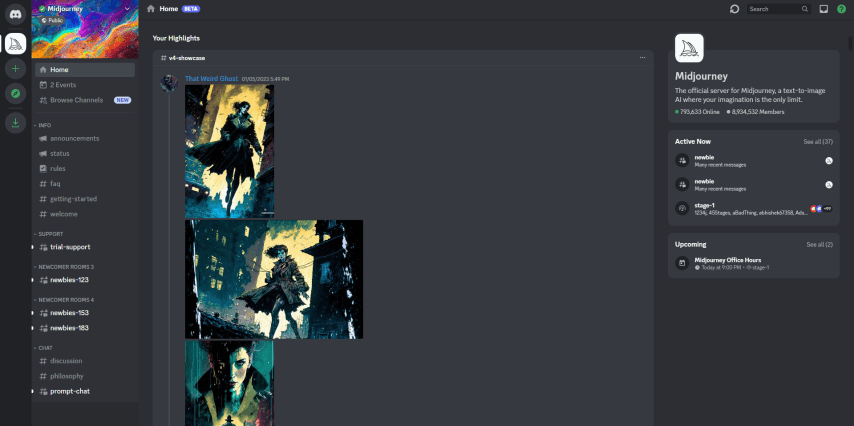
Task: Click the green Help question mark icon
Action: [x=840, y=9]
